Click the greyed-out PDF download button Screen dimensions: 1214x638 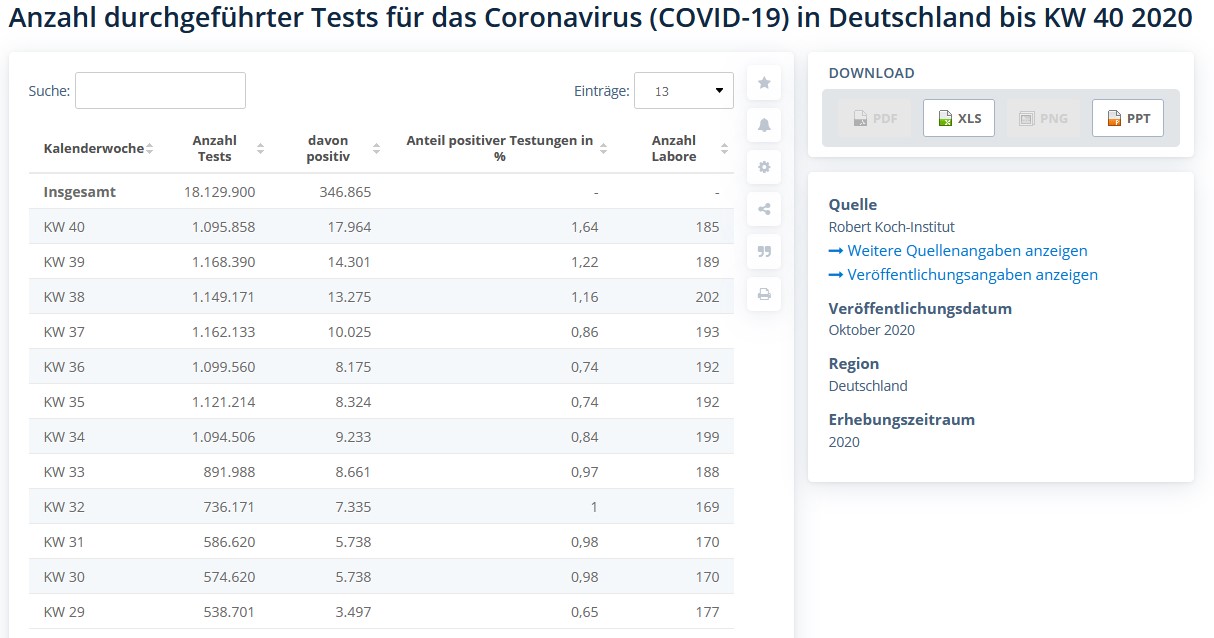click(x=874, y=118)
